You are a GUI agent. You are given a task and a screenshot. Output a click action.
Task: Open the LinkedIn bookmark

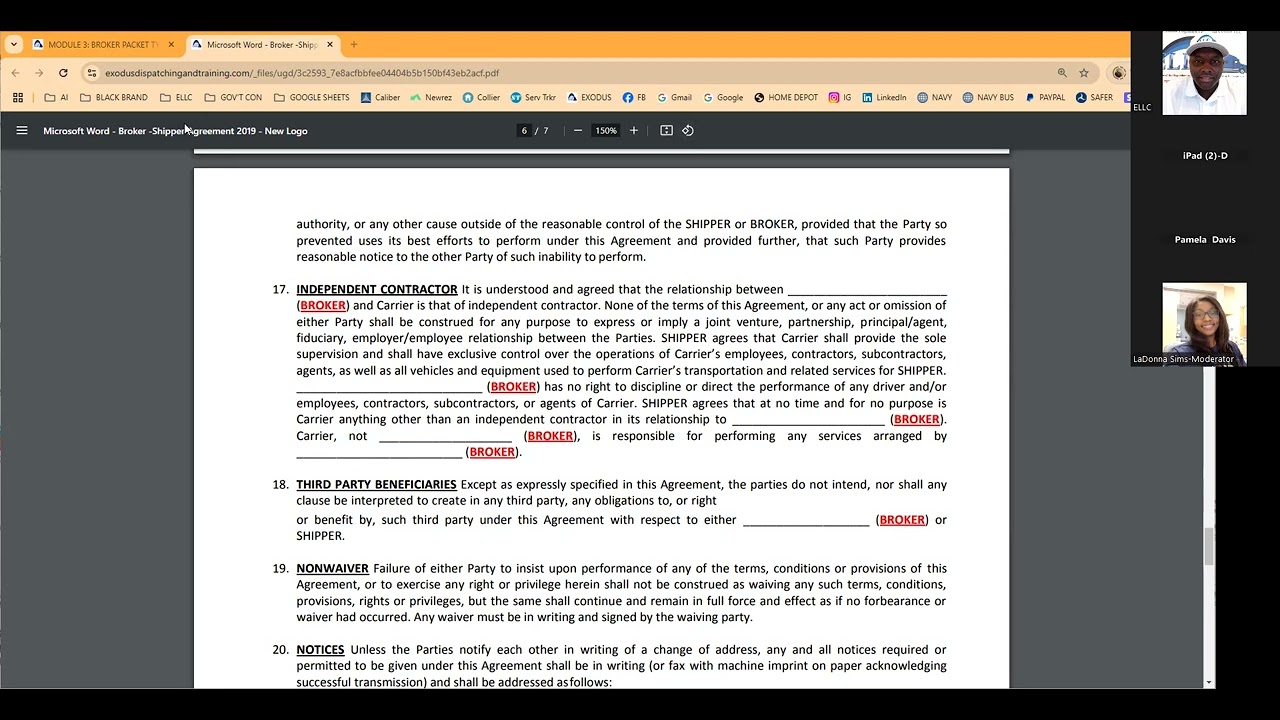pos(883,97)
